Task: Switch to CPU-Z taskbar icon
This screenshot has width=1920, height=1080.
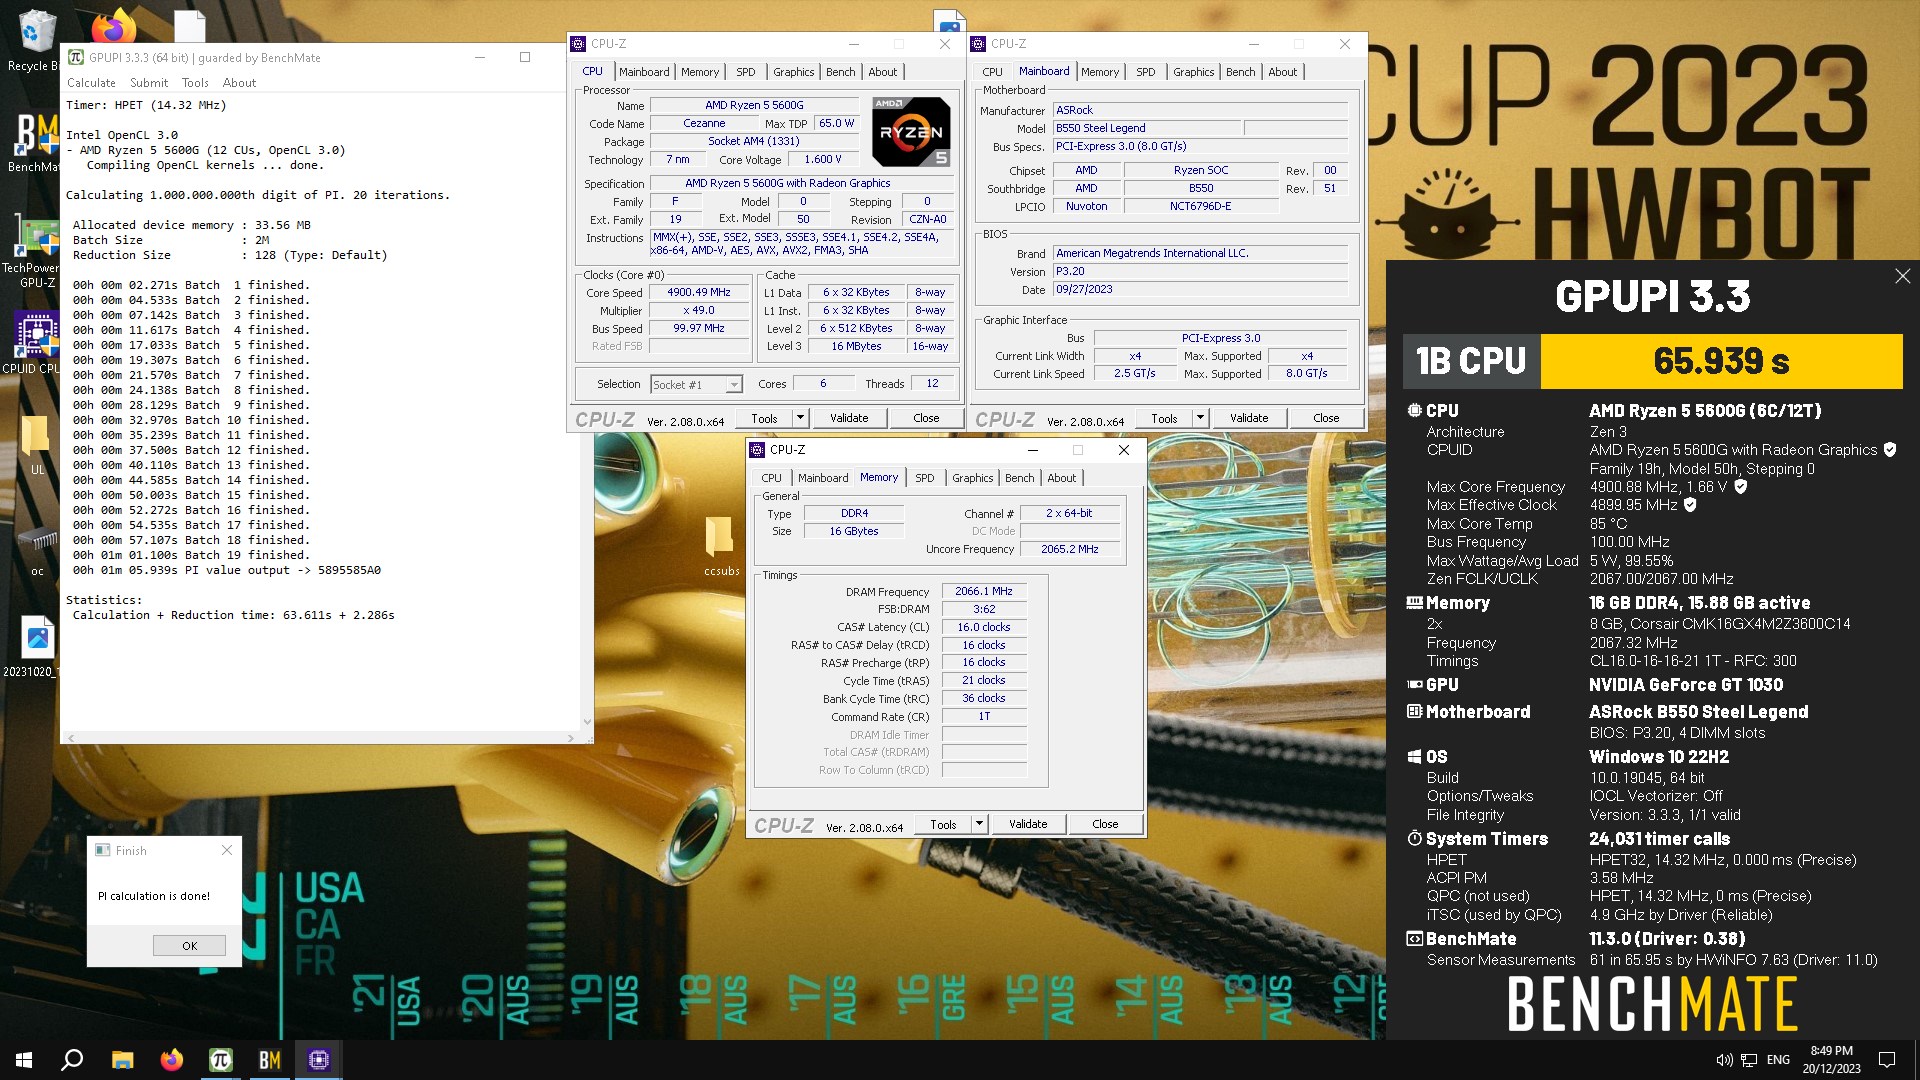Action: [x=319, y=1060]
